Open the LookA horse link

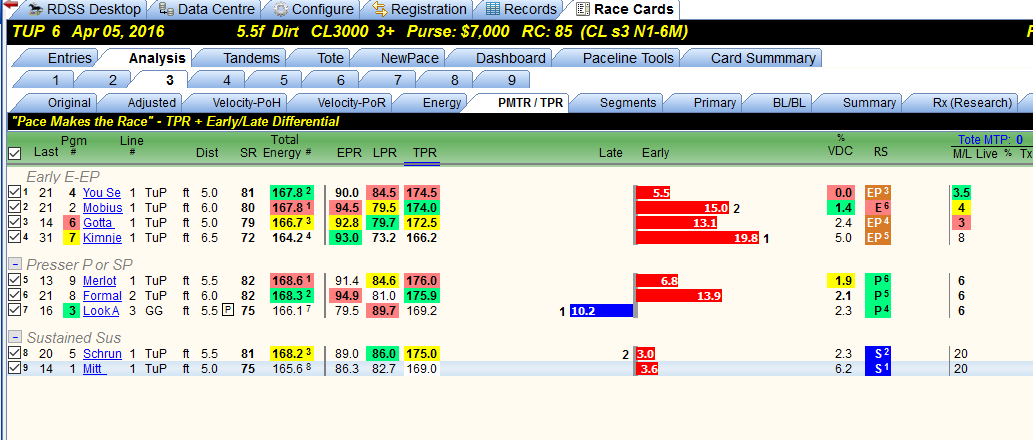click(x=101, y=311)
